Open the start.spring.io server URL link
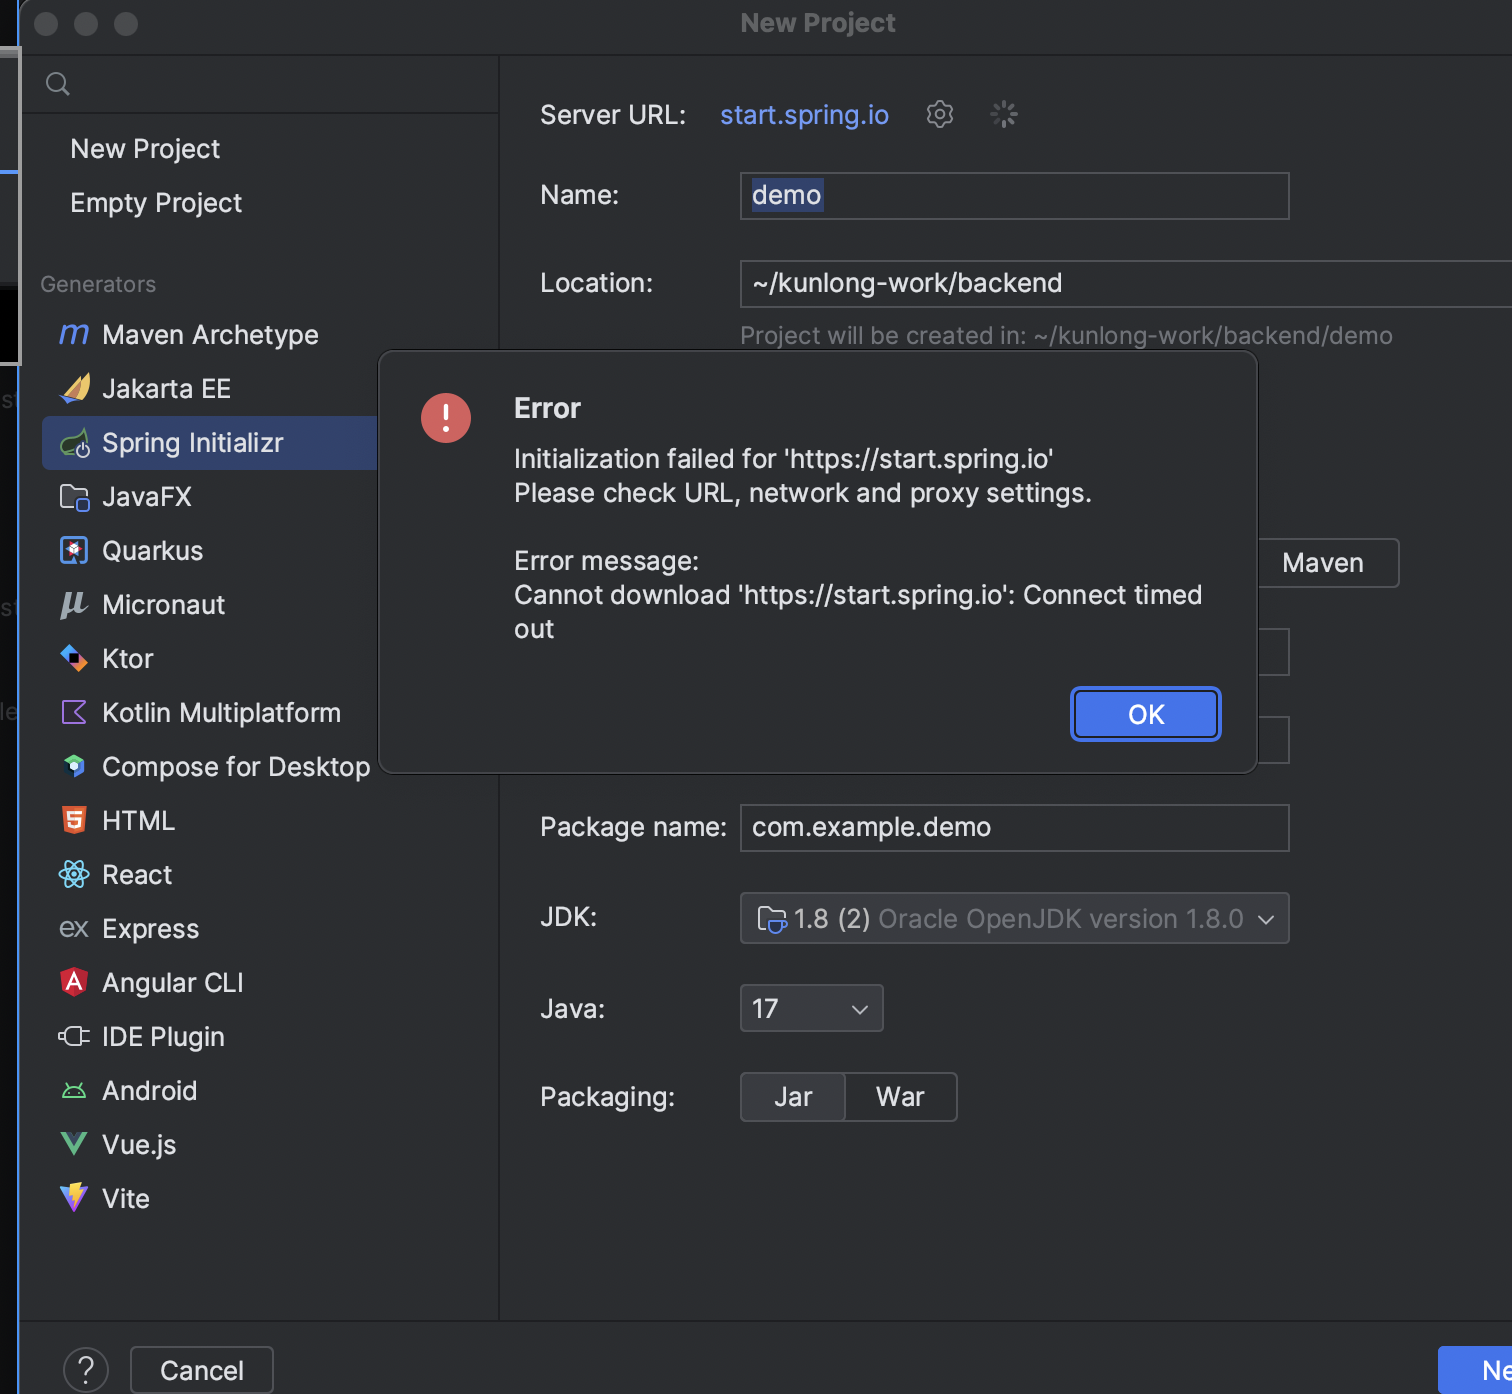1512x1394 pixels. (x=804, y=115)
